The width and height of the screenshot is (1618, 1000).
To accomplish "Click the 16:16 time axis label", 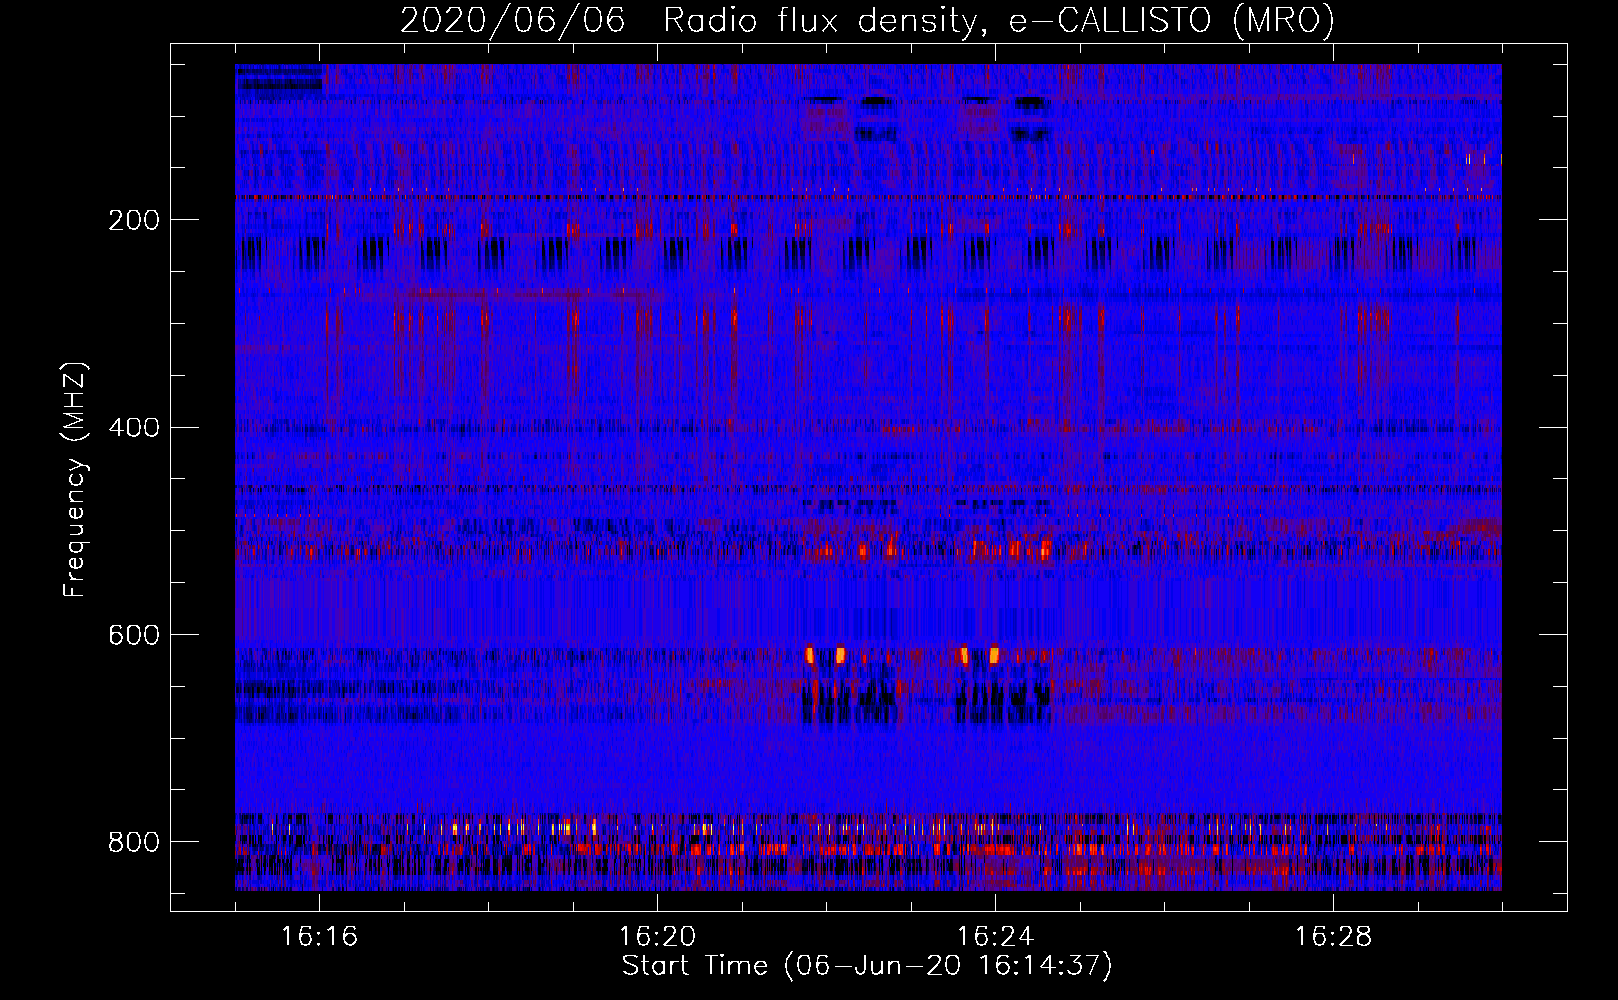I will pyautogui.click(x=319, y=937).
